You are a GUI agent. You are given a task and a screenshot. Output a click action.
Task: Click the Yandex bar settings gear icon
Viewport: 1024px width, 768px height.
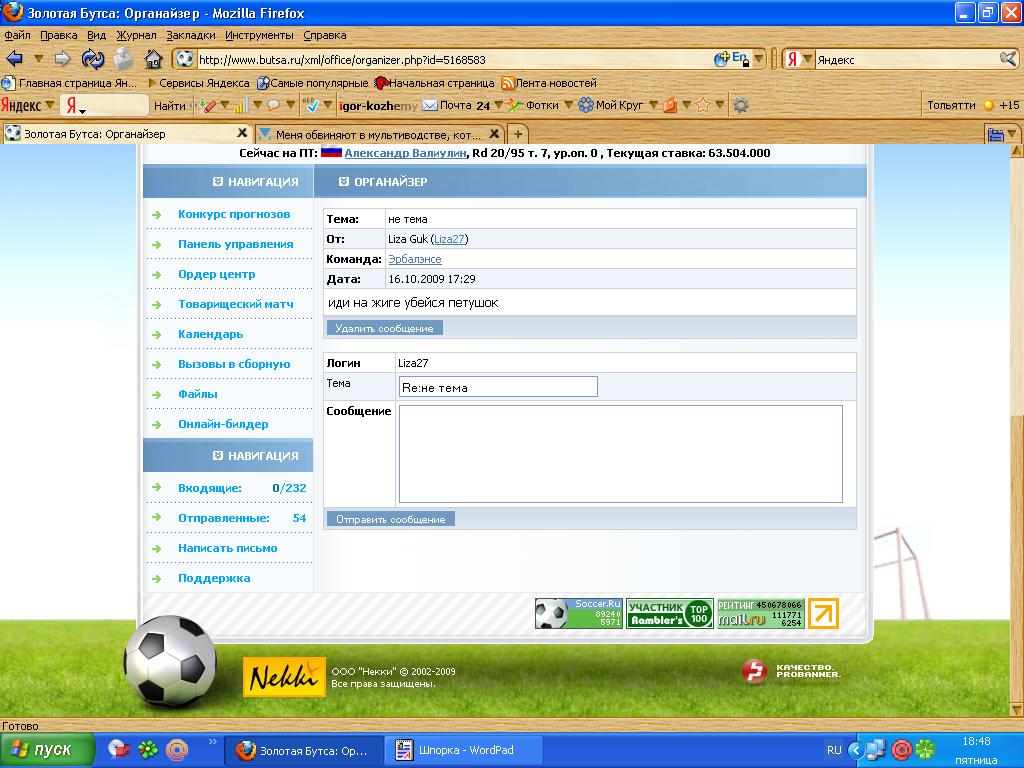tap(740, 105)
